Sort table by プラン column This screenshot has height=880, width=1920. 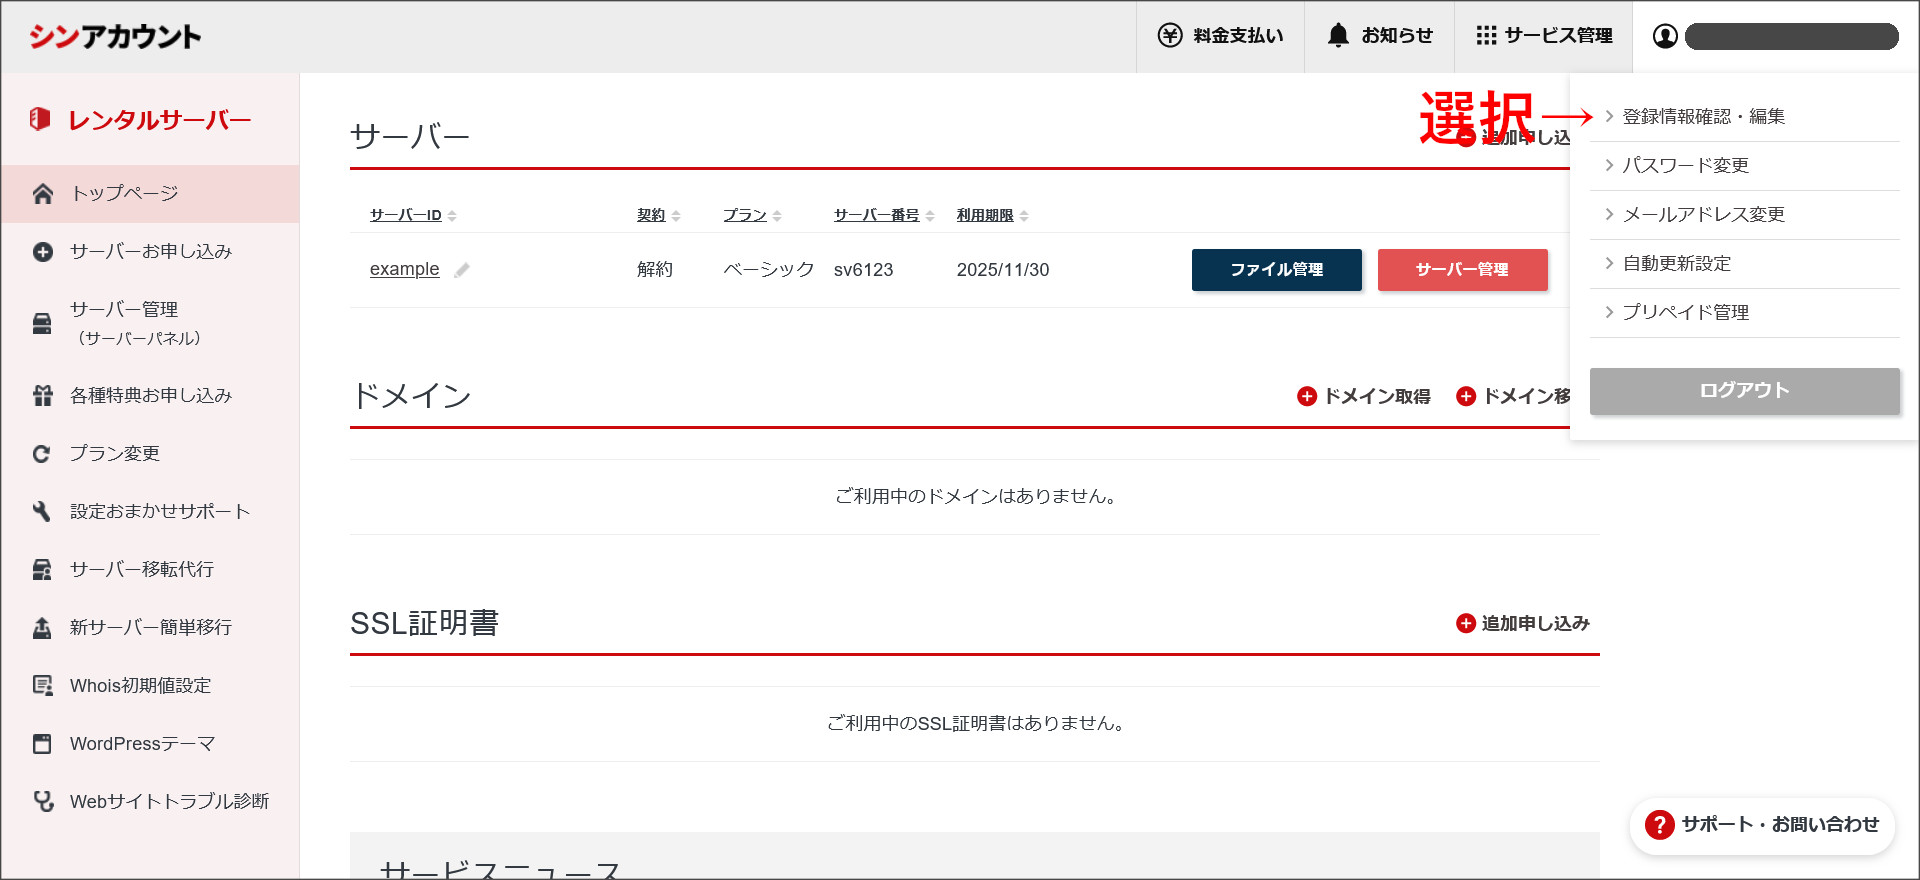[x=752, y=215]
